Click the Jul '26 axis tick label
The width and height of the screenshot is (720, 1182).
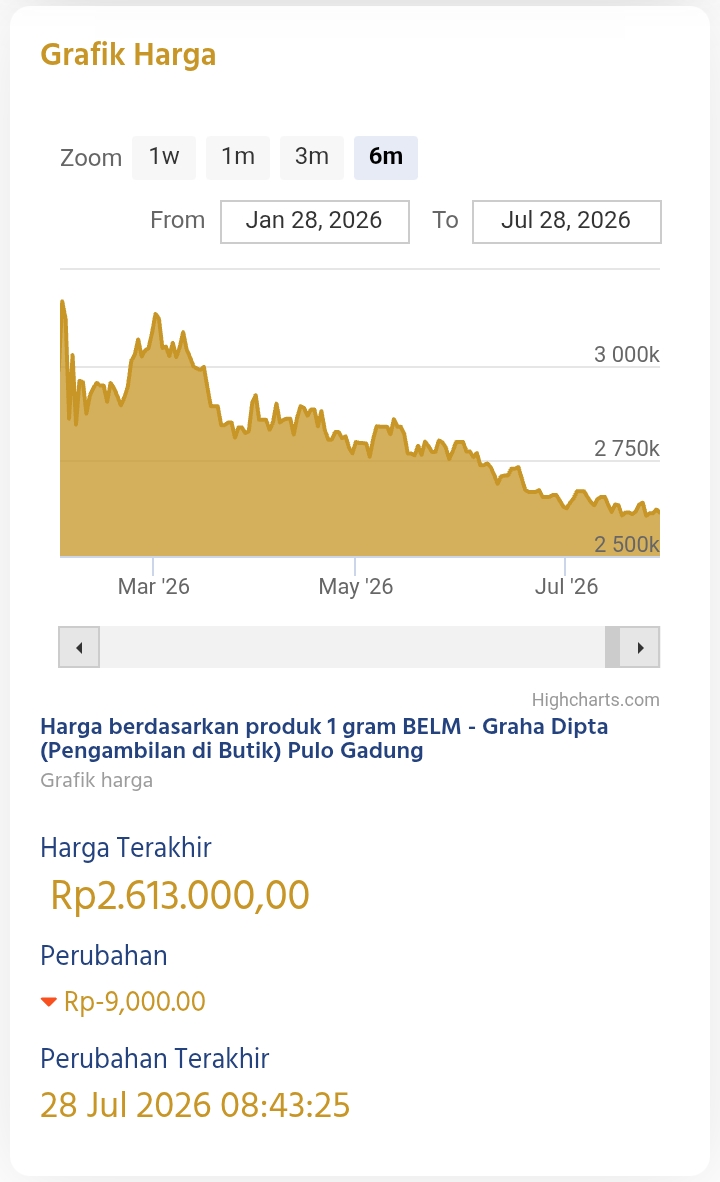pyautogui.click(x=566, y=586)
